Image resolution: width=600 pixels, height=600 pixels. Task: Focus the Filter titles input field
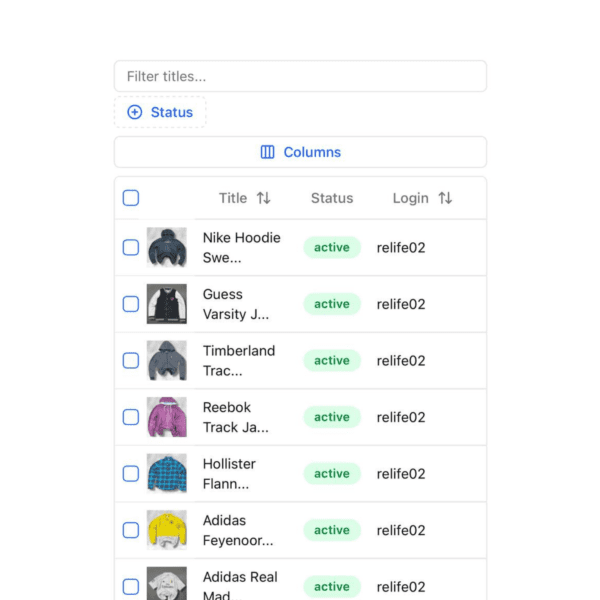(300, 76)
